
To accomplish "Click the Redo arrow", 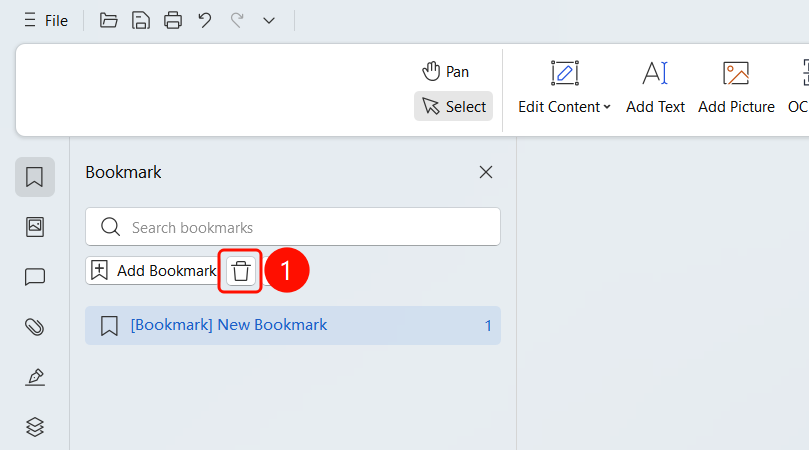I will click(237, 21).
